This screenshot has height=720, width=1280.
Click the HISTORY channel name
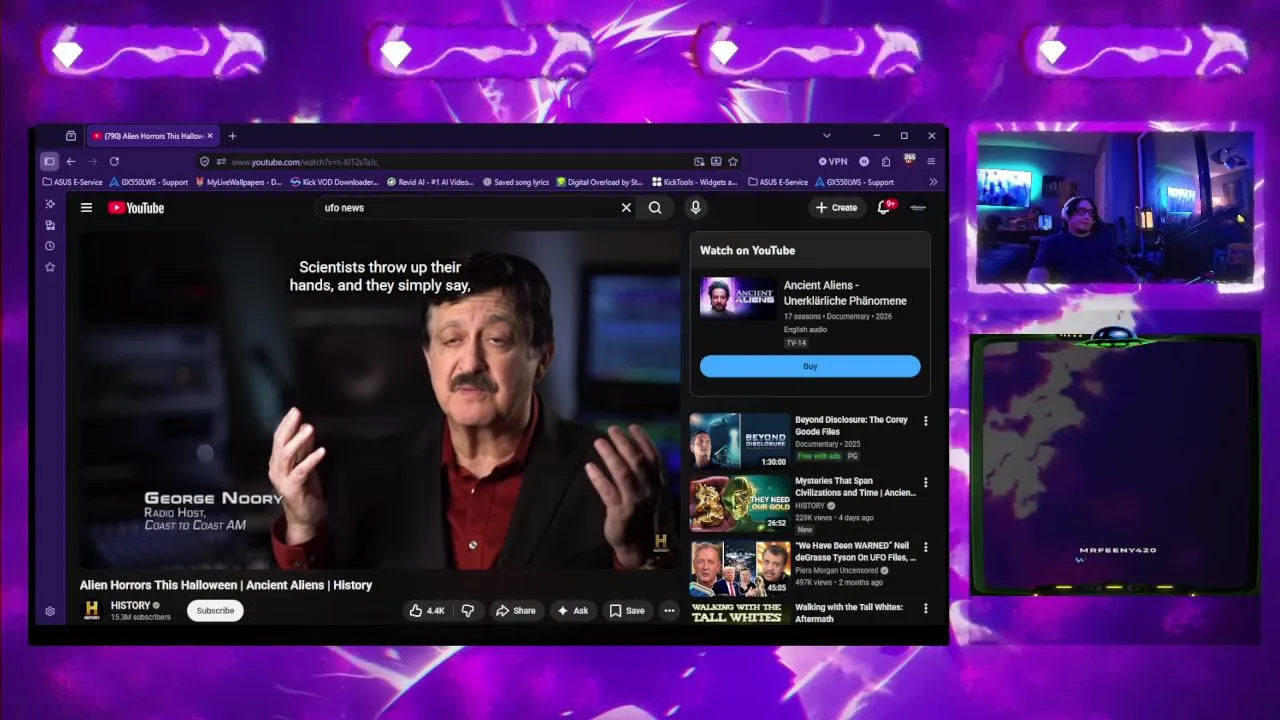[130, 605]
